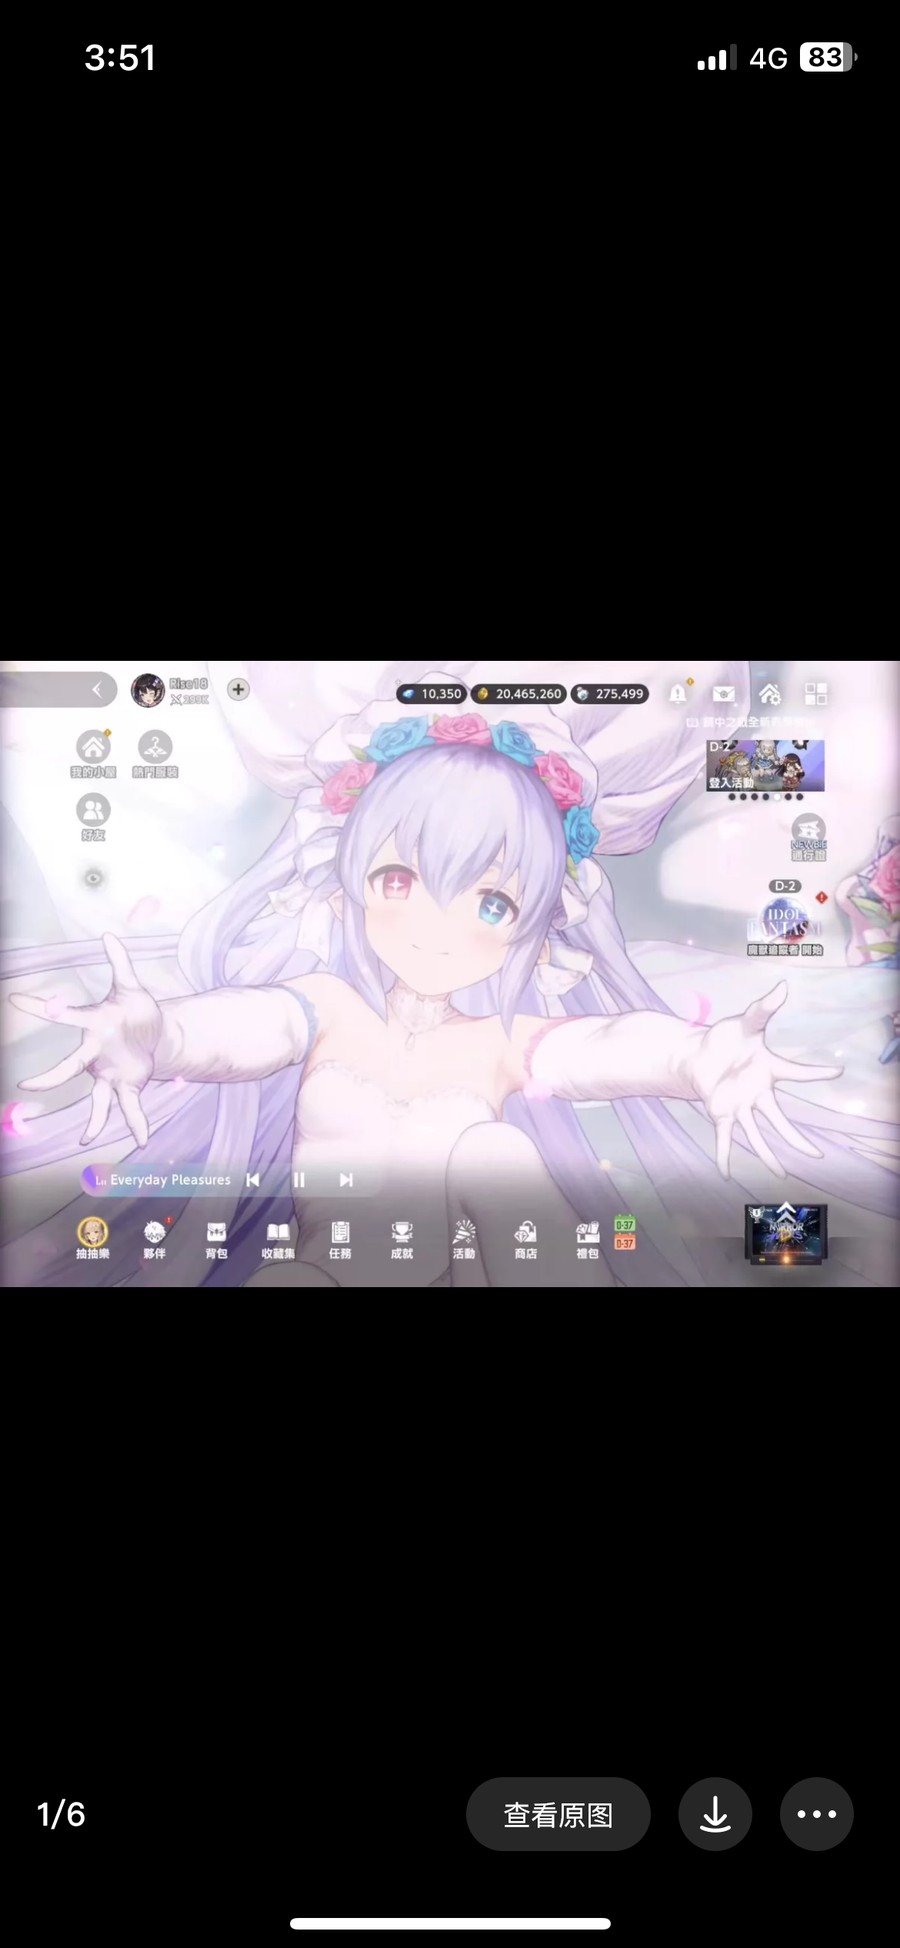
Task: Tap 查看原图 to view original image
Action: (558, 1814)
